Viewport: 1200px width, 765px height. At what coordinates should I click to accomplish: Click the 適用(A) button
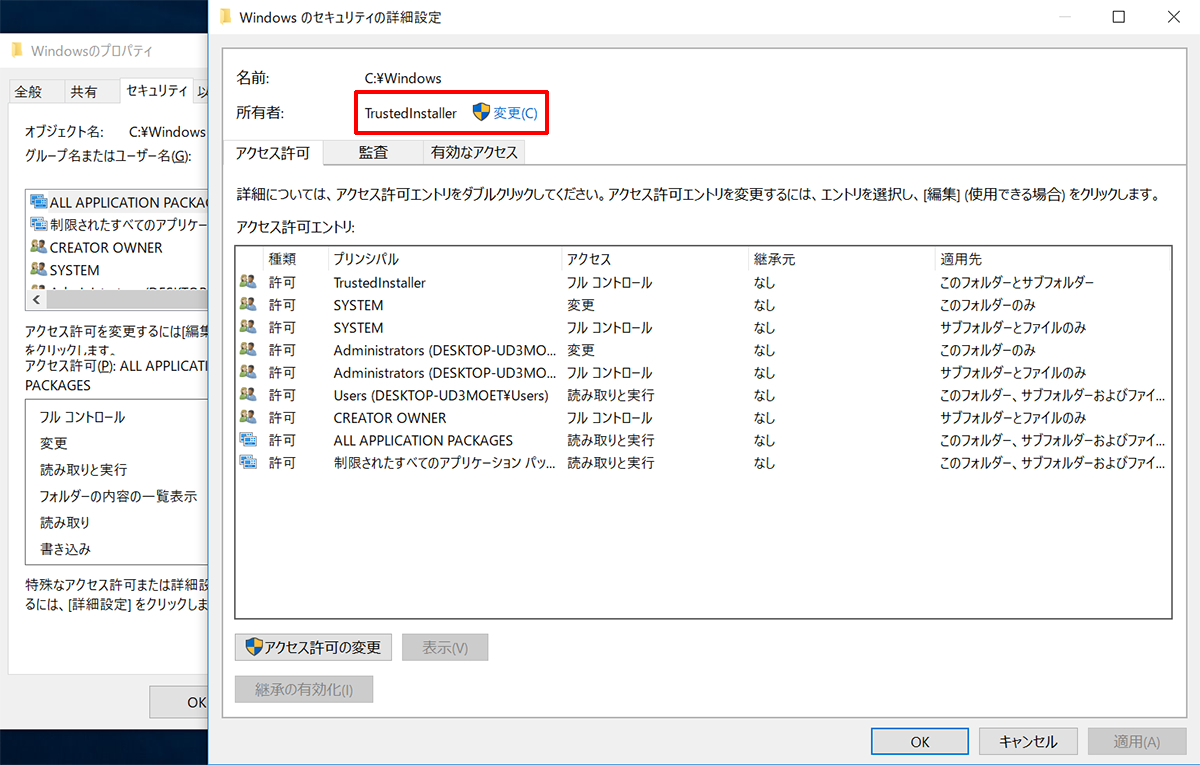coord(1136,741)
